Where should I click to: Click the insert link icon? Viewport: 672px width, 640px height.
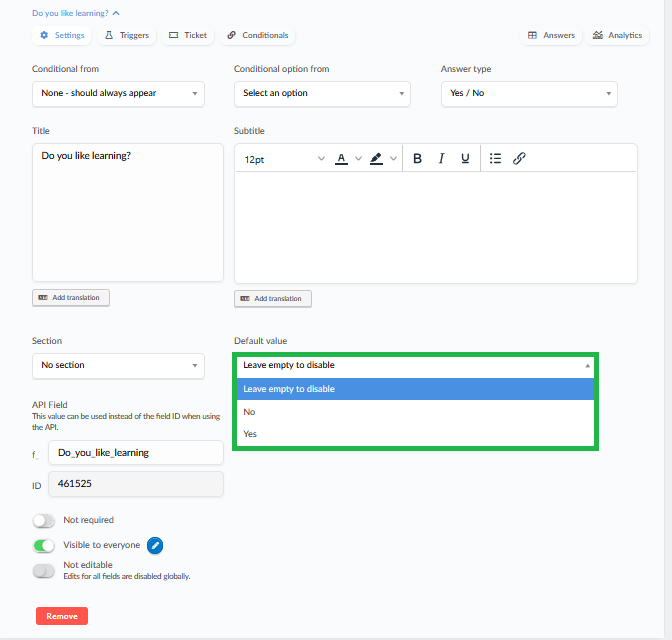(x=519, y=159)
